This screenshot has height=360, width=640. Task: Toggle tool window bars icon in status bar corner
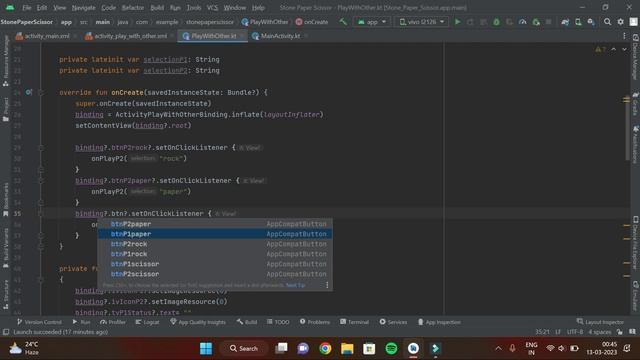6,332
